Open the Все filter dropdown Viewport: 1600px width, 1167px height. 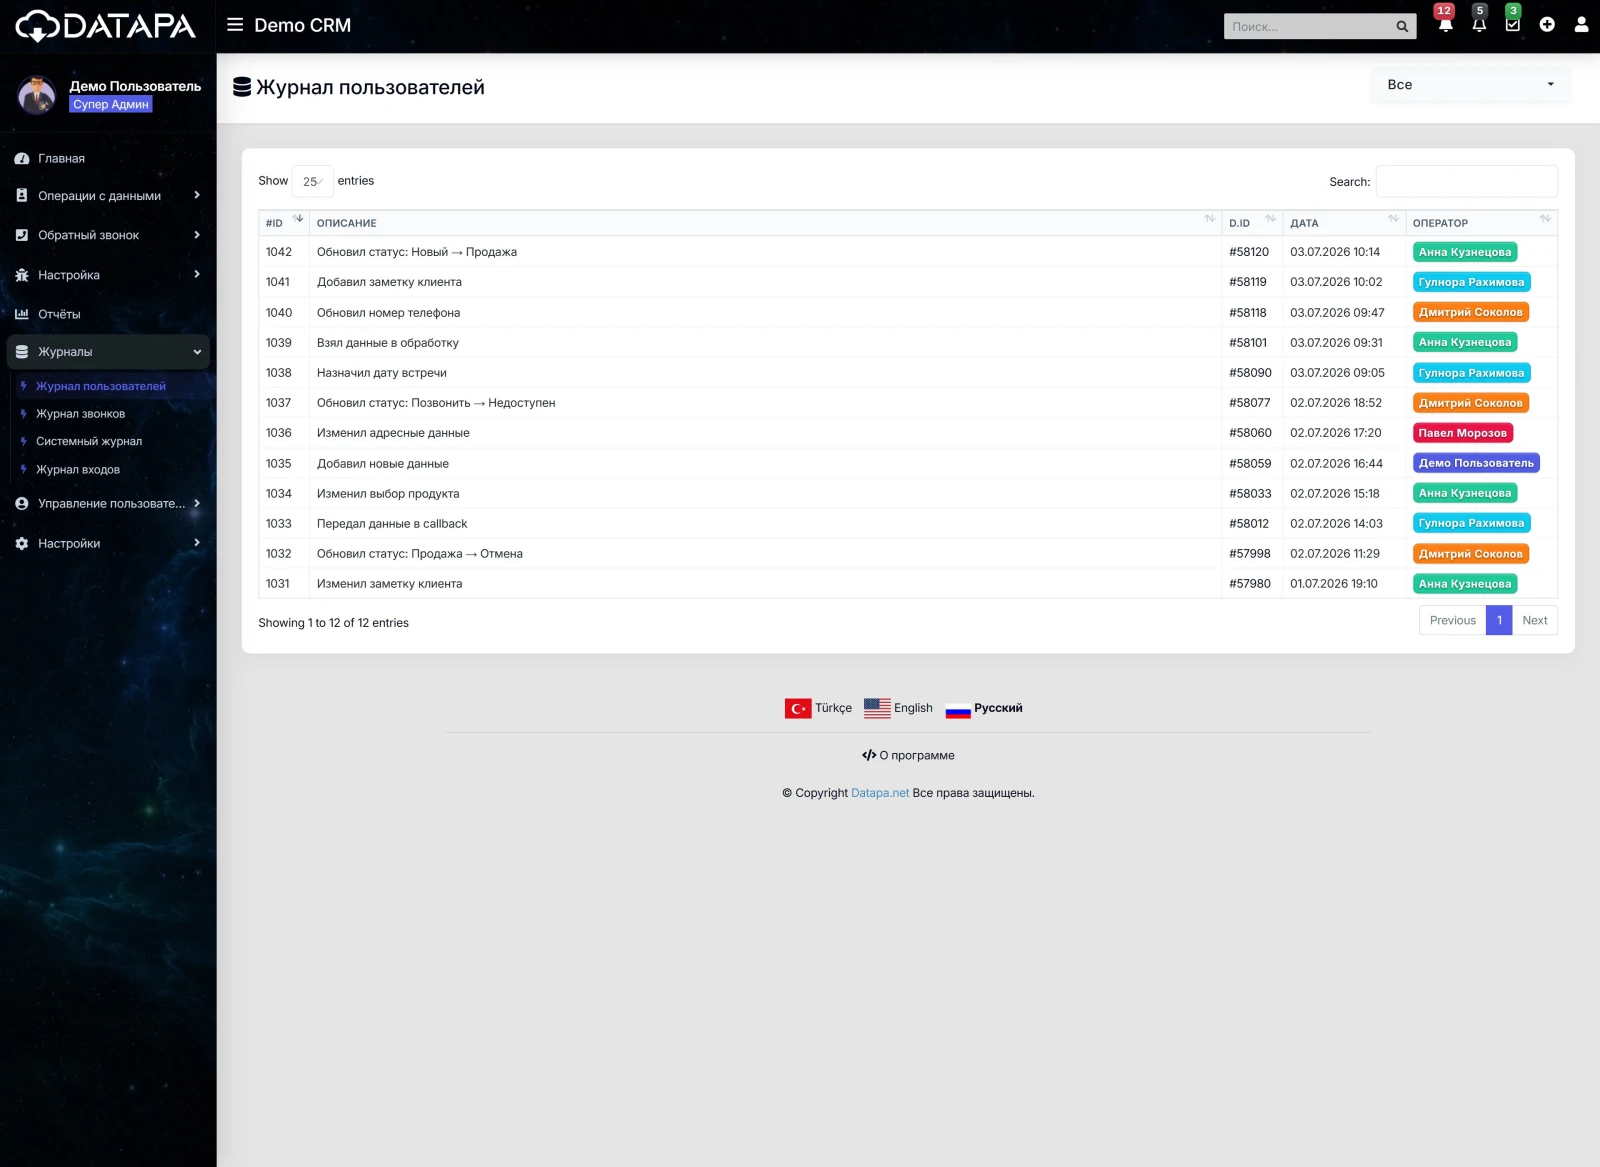click(1470, 85)
